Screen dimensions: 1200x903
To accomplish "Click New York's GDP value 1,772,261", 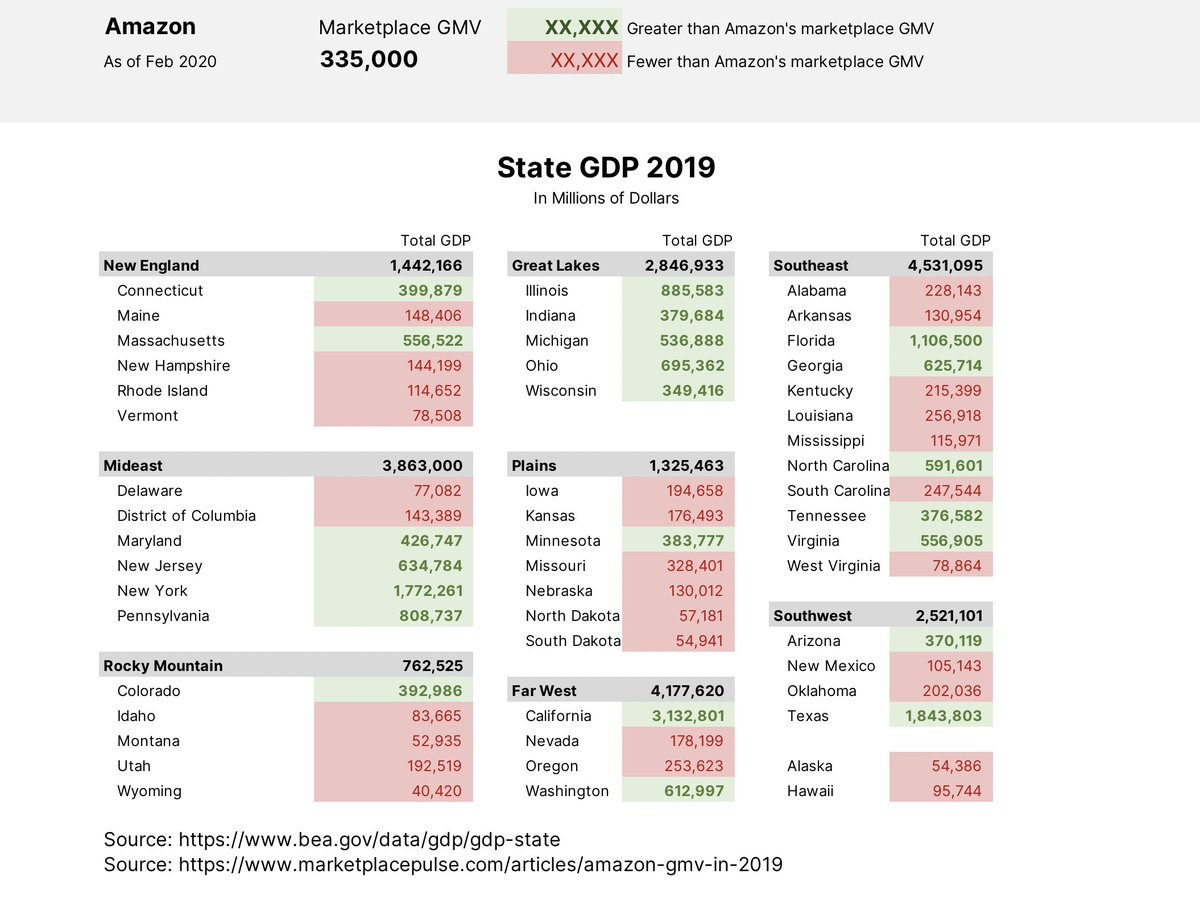I will pos(425,590).
